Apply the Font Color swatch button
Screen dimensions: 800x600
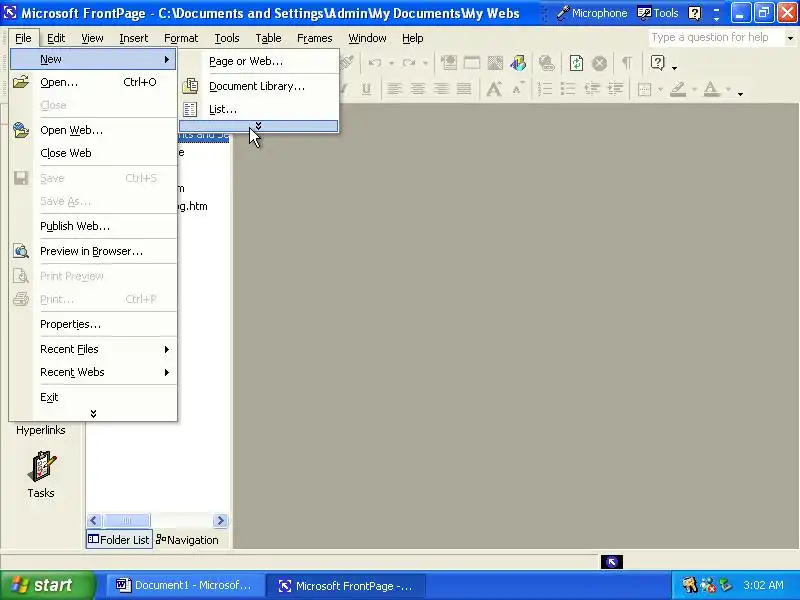(x=712, y=89)
